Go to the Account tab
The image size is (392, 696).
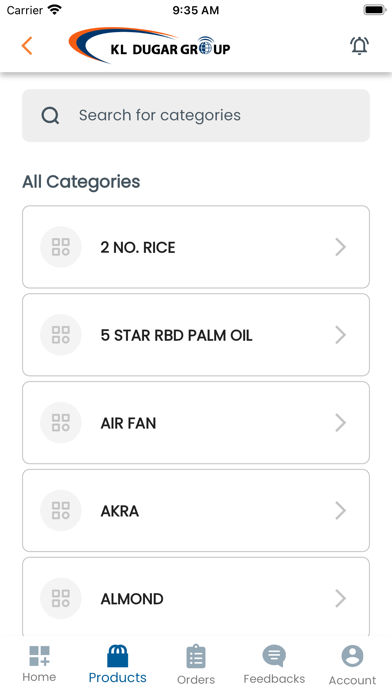click(x=352, y=665)
